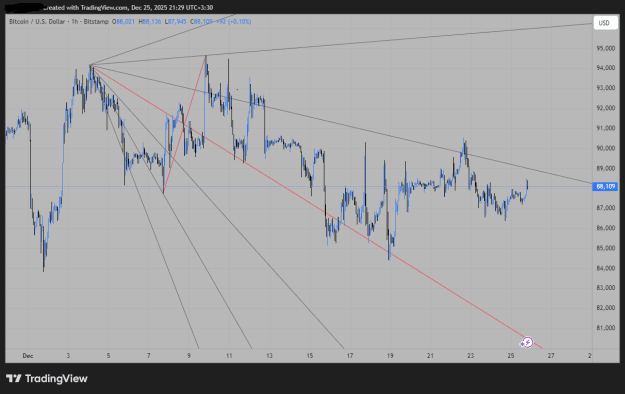The width and height of the screenshot is (625, 394).
Task: Click the 85,000 price axis label
Action: click(605, 248)
